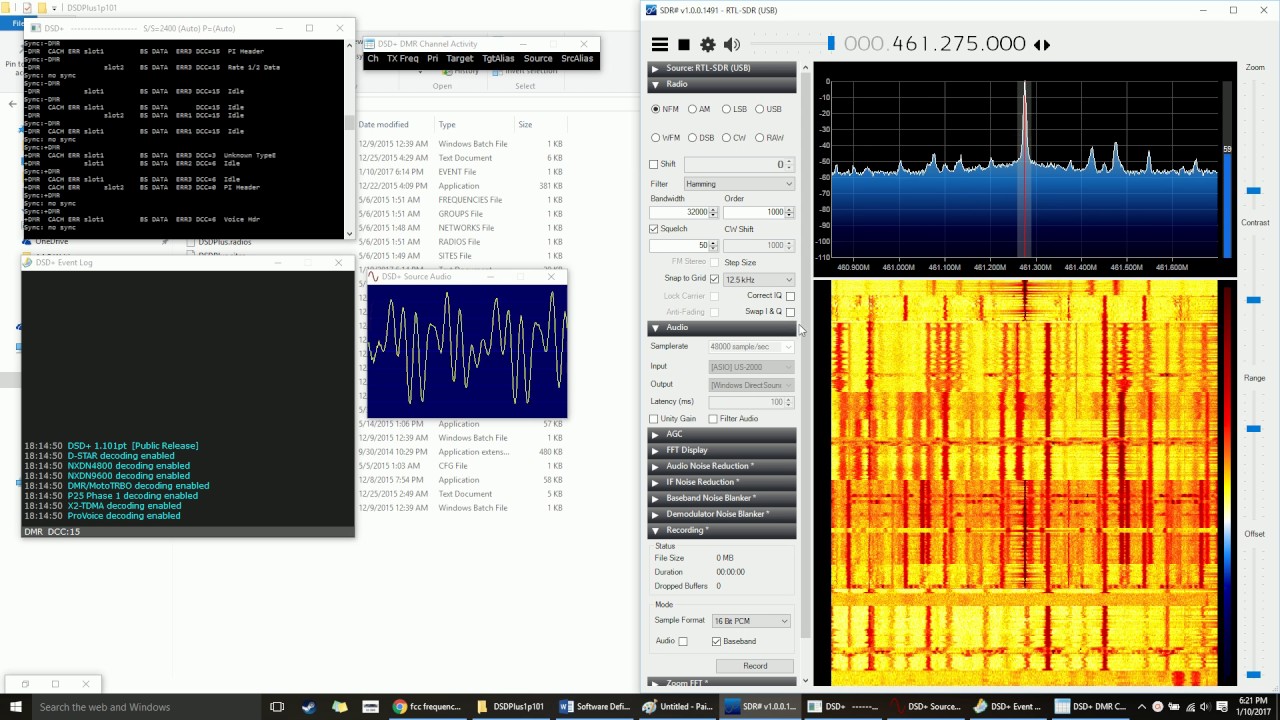The image size is (1280, 720).
Task: Expand the AGC panel
Action: 722,434
